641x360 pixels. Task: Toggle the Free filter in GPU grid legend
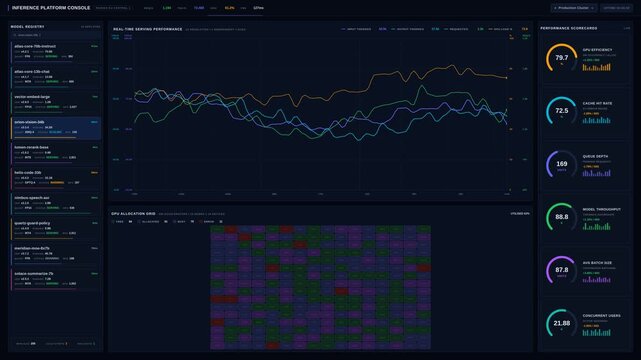tap(122, 221)
